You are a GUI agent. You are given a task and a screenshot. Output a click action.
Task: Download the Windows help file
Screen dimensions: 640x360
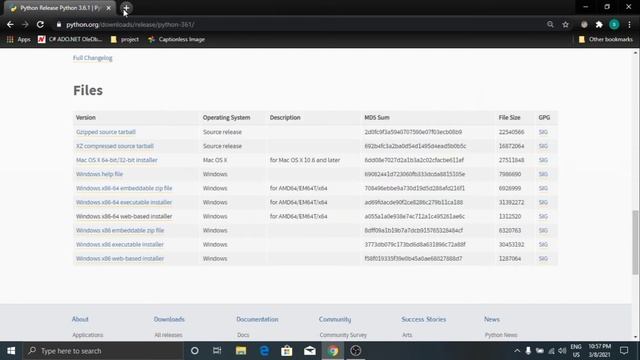click(x=99, y=174)
